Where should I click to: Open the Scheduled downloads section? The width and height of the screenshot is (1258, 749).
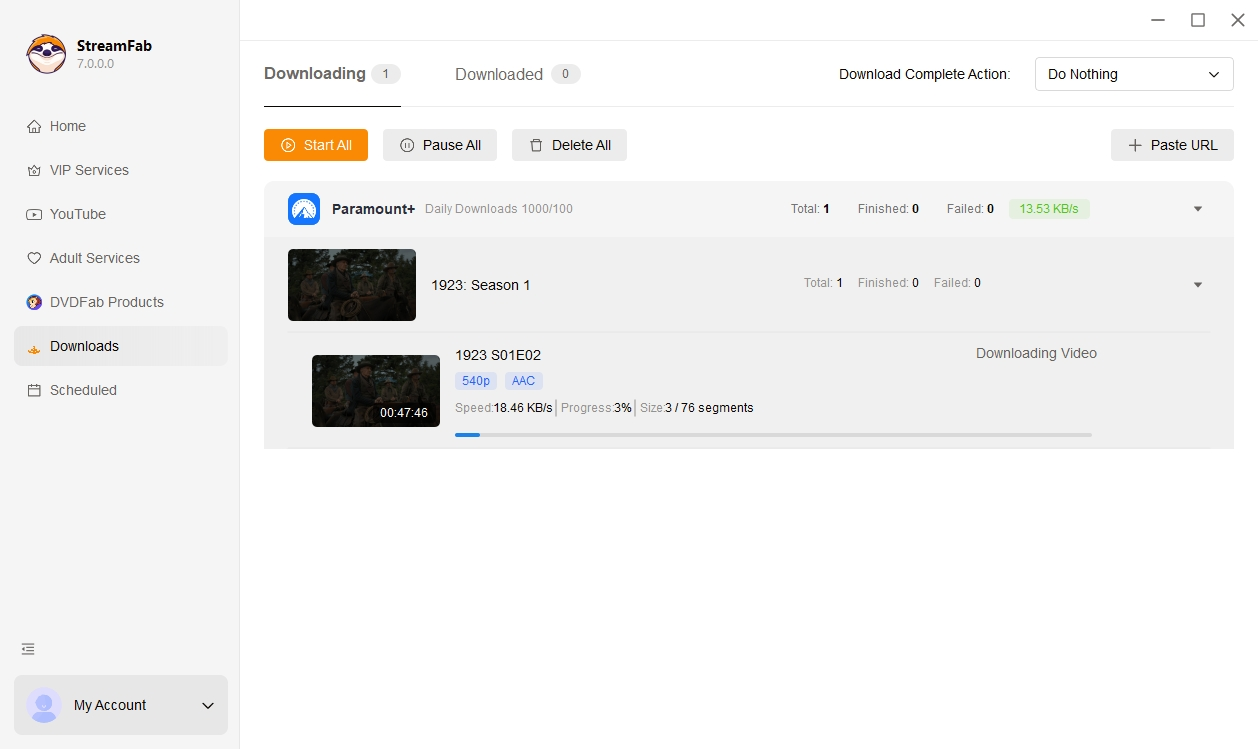pos(81,390)
